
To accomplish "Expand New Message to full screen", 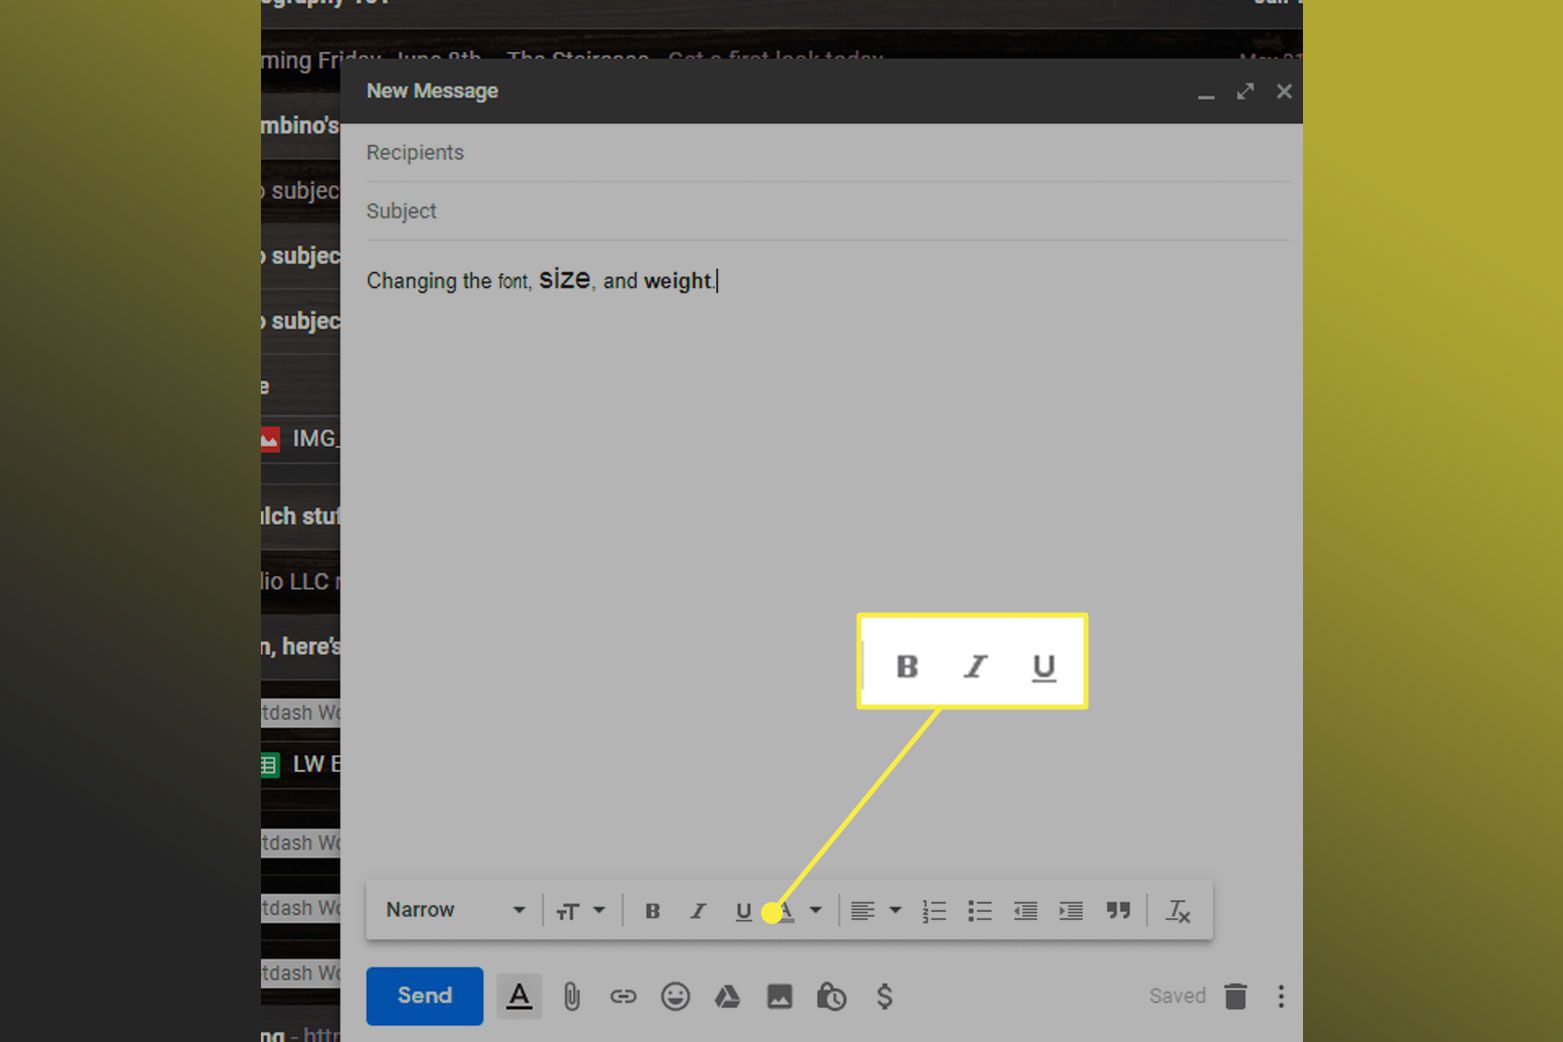I will point(1245,92).
